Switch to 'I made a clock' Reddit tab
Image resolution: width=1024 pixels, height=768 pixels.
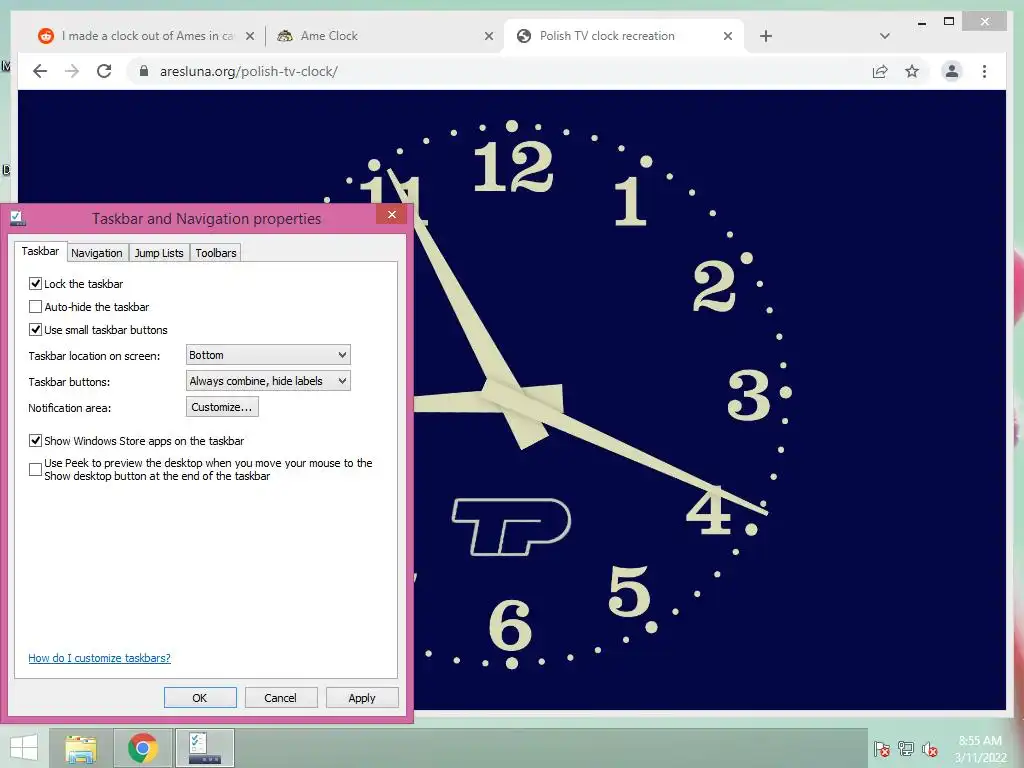tap(145, 36)
